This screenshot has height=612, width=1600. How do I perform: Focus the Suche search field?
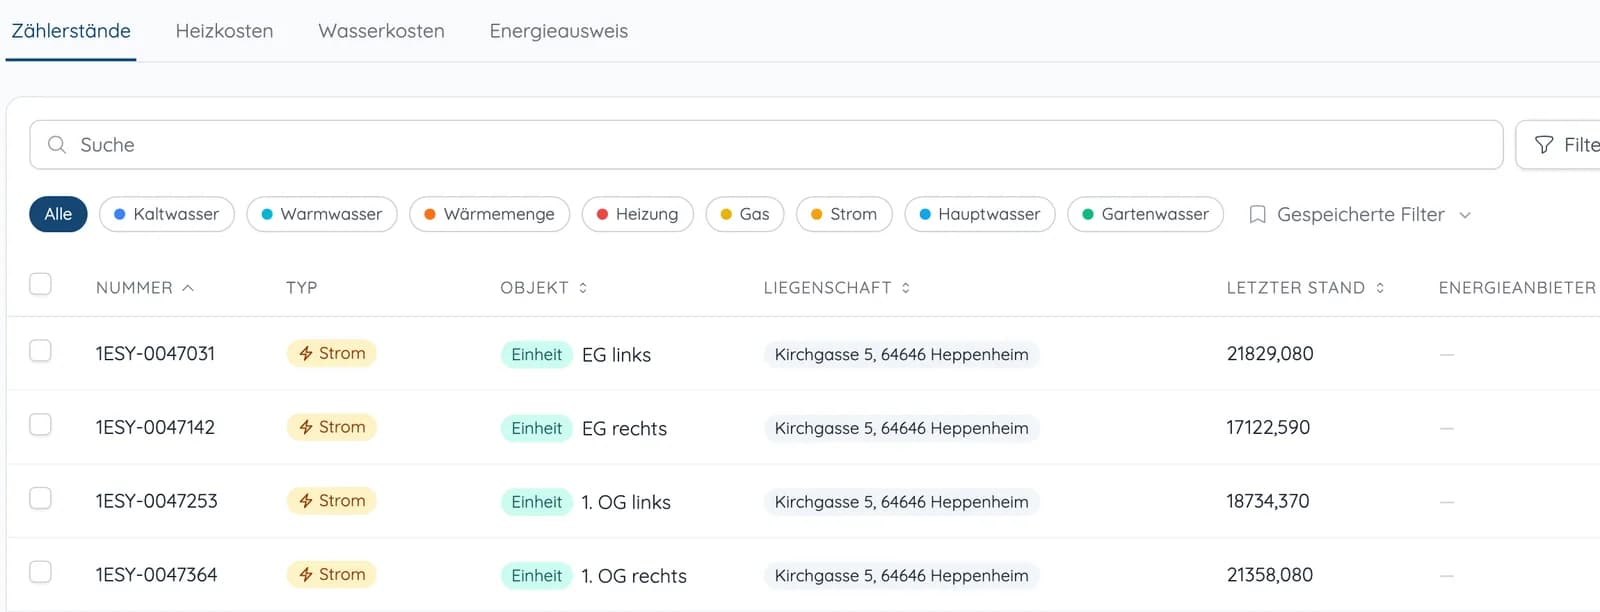pos(766,145)
